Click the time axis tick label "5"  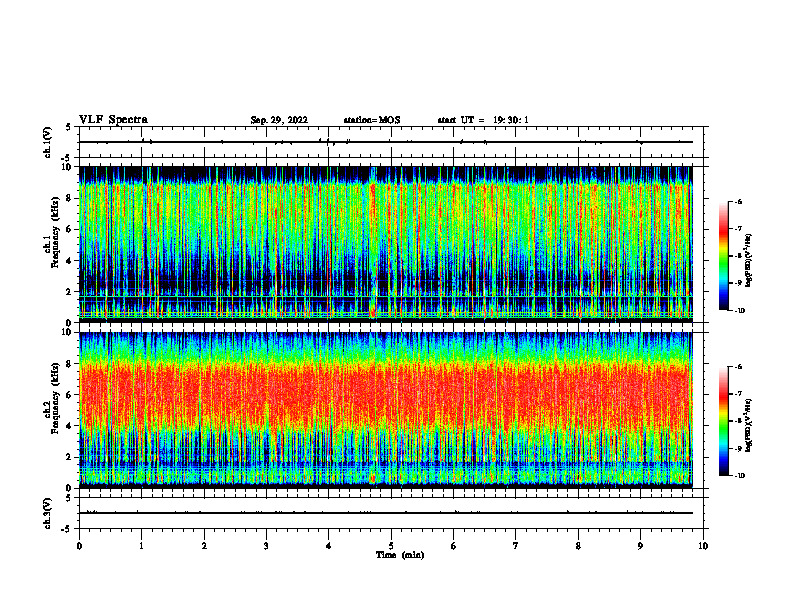coord(391,546)
